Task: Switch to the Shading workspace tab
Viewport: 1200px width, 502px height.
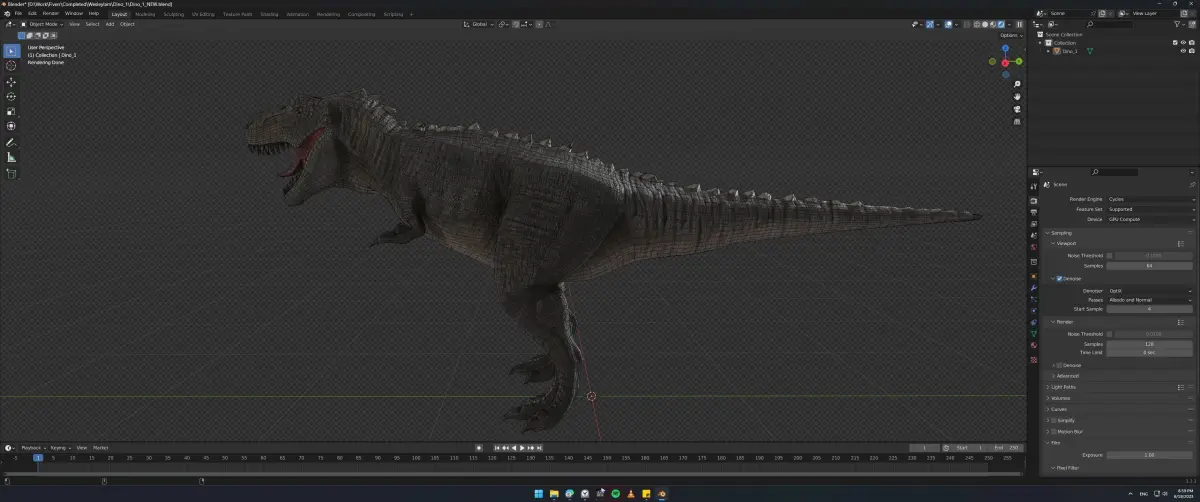Action: click(x=269, y=14)
